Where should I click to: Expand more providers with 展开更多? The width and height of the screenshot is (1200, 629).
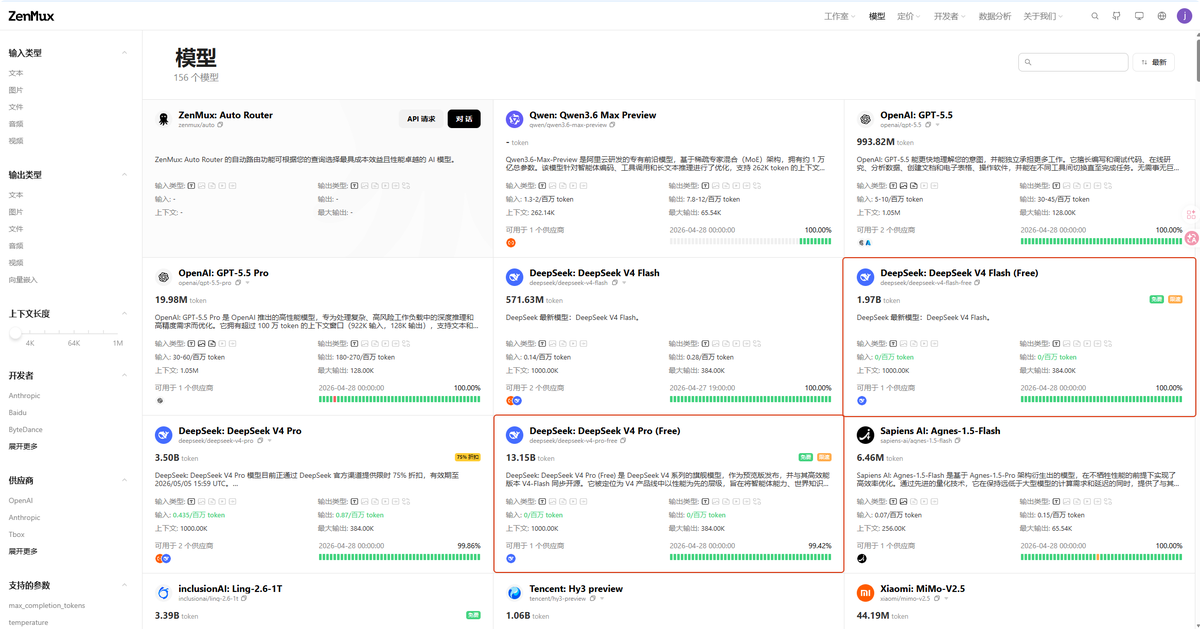click(x=23, y=551)
